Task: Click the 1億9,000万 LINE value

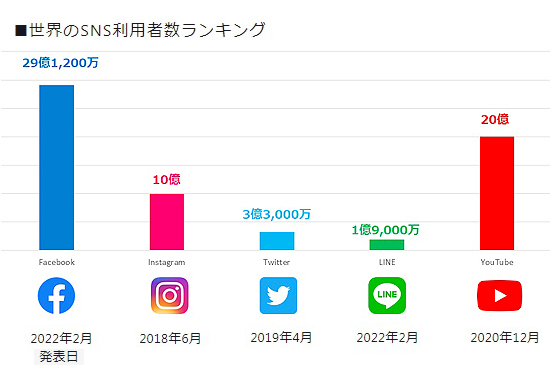Action: click(x=385, y=230)
